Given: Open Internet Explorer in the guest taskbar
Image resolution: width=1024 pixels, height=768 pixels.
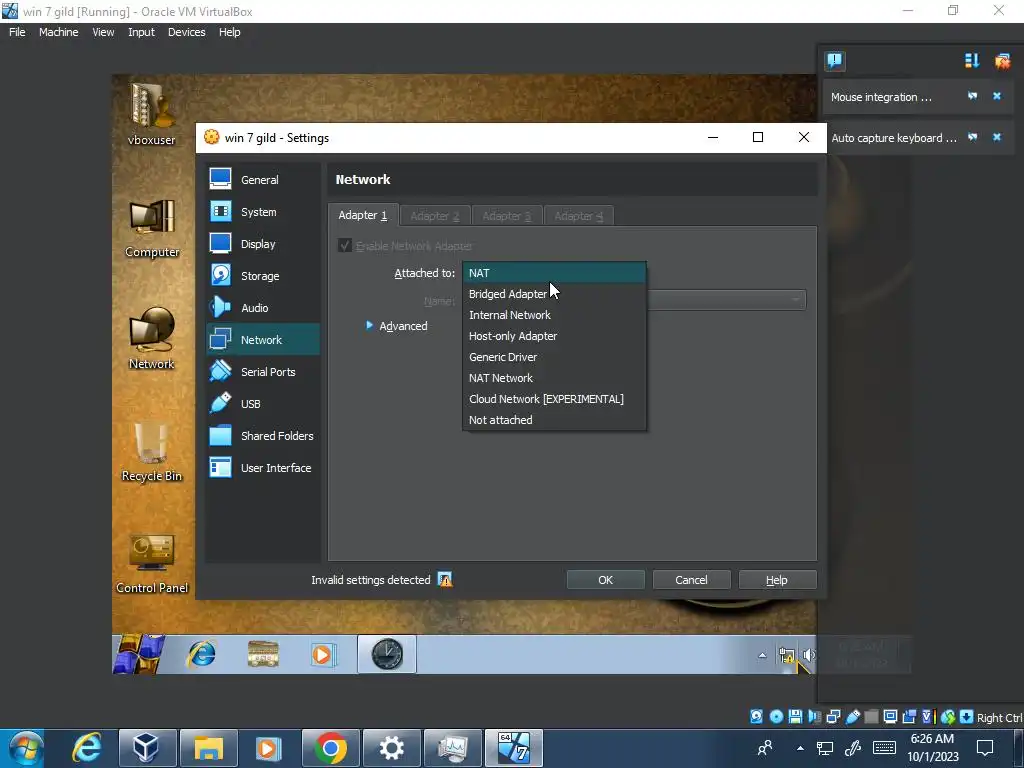Looking at the screenshot, I should (x=201, y=654).
